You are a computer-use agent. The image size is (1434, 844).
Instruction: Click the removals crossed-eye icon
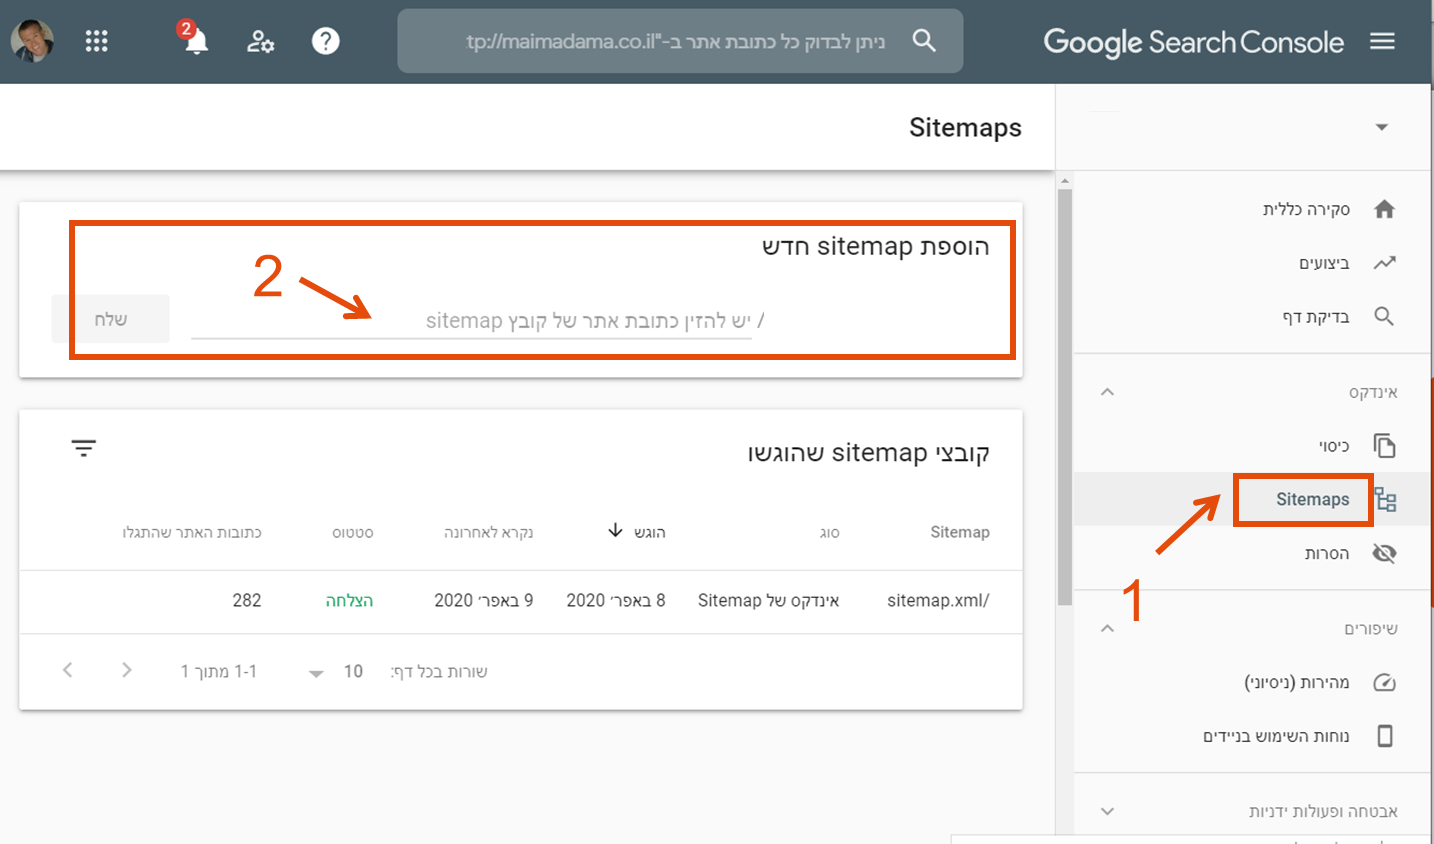pos(1384,553)
